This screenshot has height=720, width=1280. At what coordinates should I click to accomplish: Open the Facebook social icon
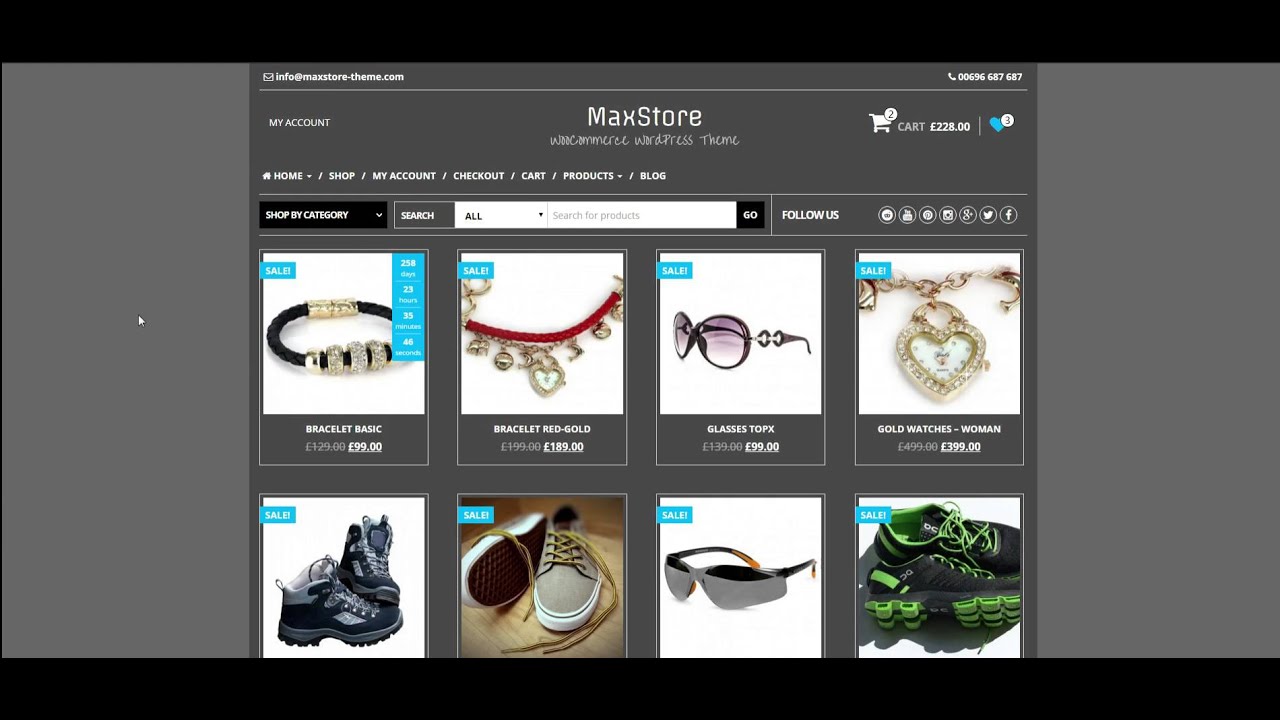pyautogui.click(x=1008, y=215)
